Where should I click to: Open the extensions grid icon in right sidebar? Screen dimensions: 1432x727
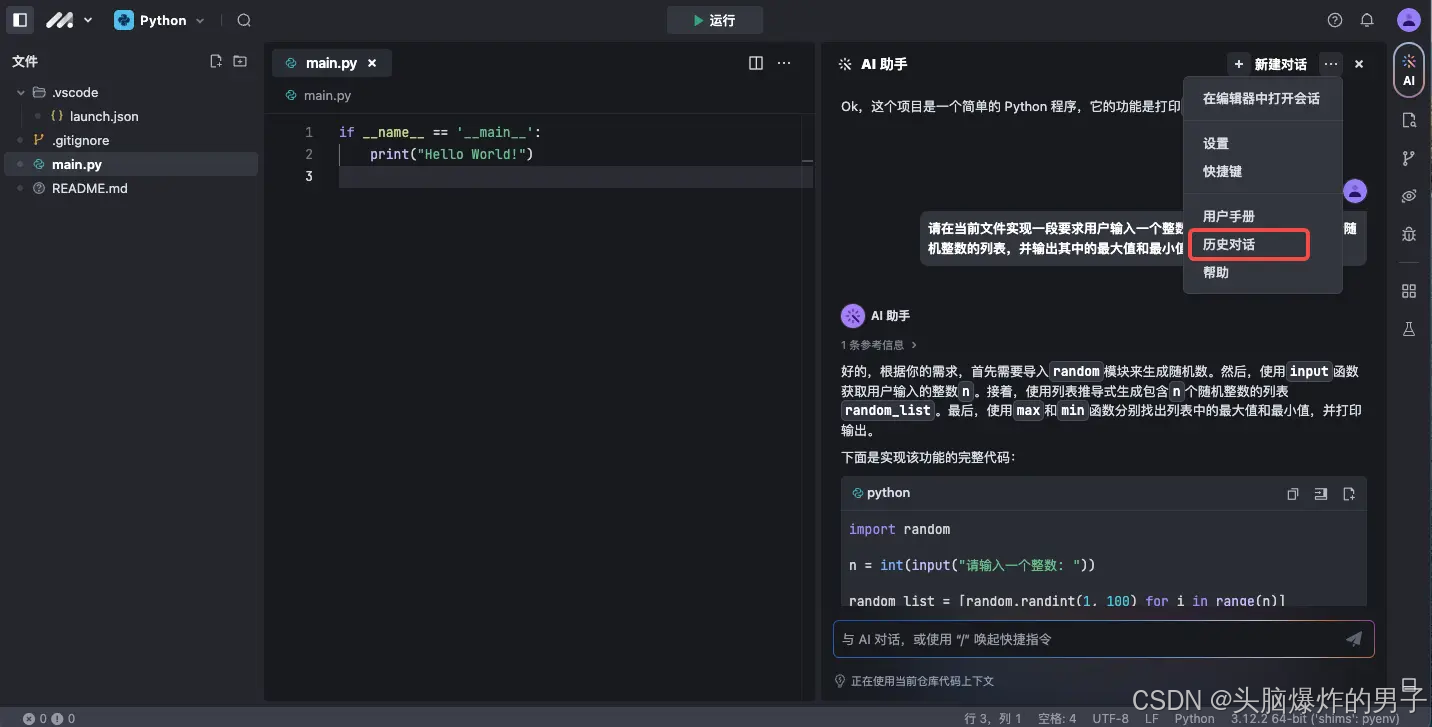[1409, 290]
